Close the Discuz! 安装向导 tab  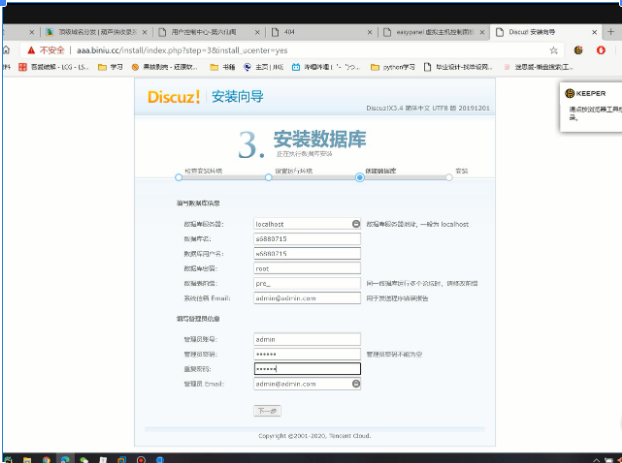pos(594,32)
